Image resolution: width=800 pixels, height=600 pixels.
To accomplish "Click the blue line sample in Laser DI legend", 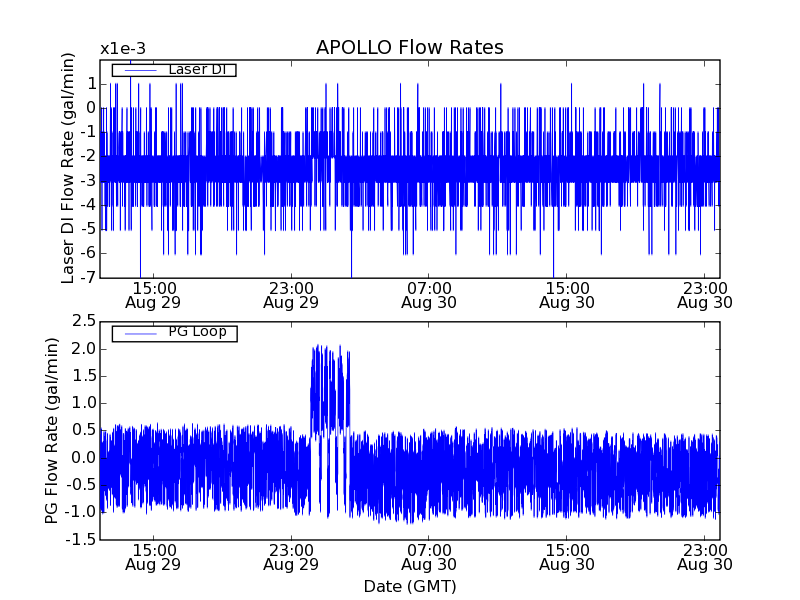I will coord(138,69).
